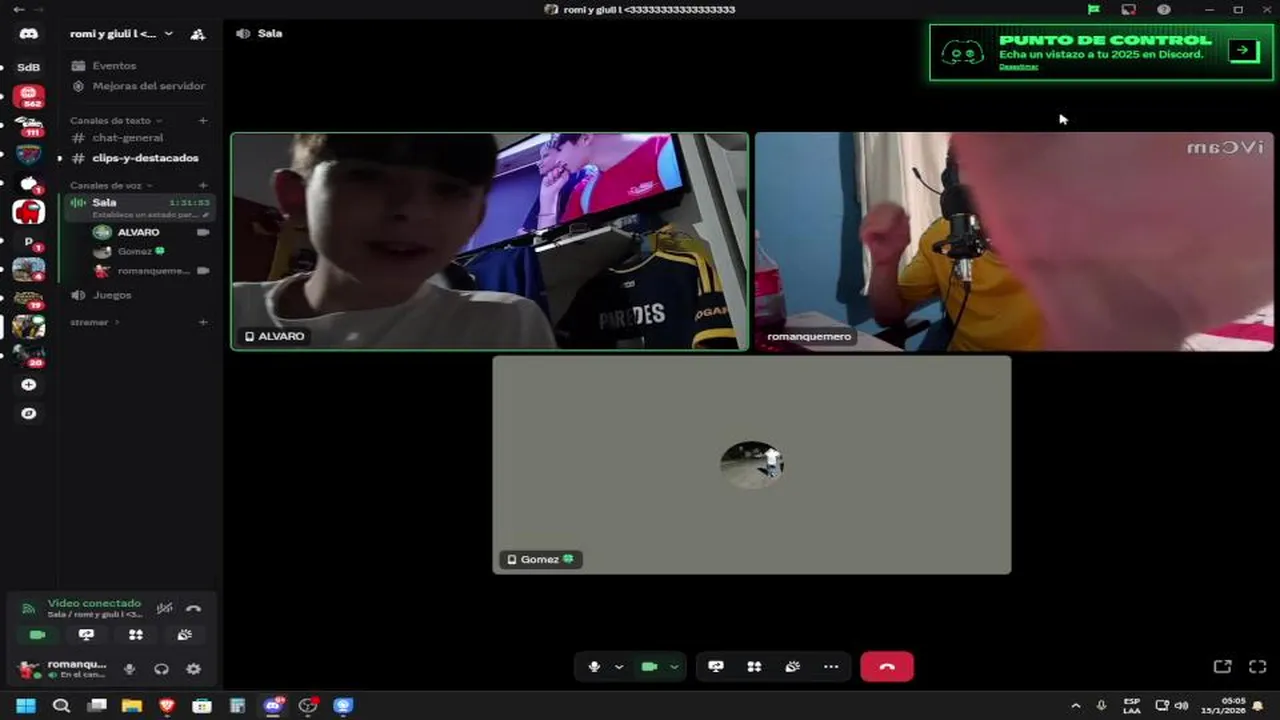
Task: Select the Sala voice channel
Action: 138,207
